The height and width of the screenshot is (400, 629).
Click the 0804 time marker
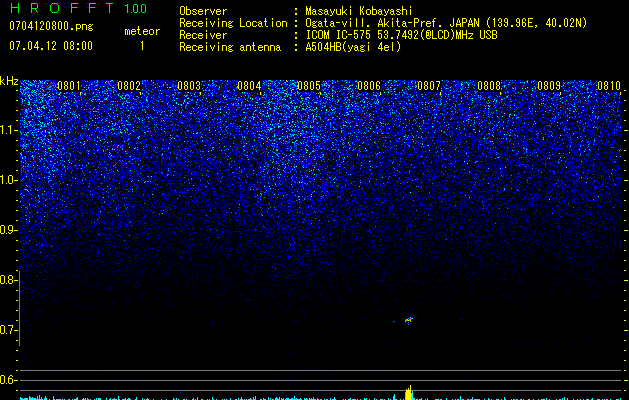pyautogui.click(x=249, y=86)
